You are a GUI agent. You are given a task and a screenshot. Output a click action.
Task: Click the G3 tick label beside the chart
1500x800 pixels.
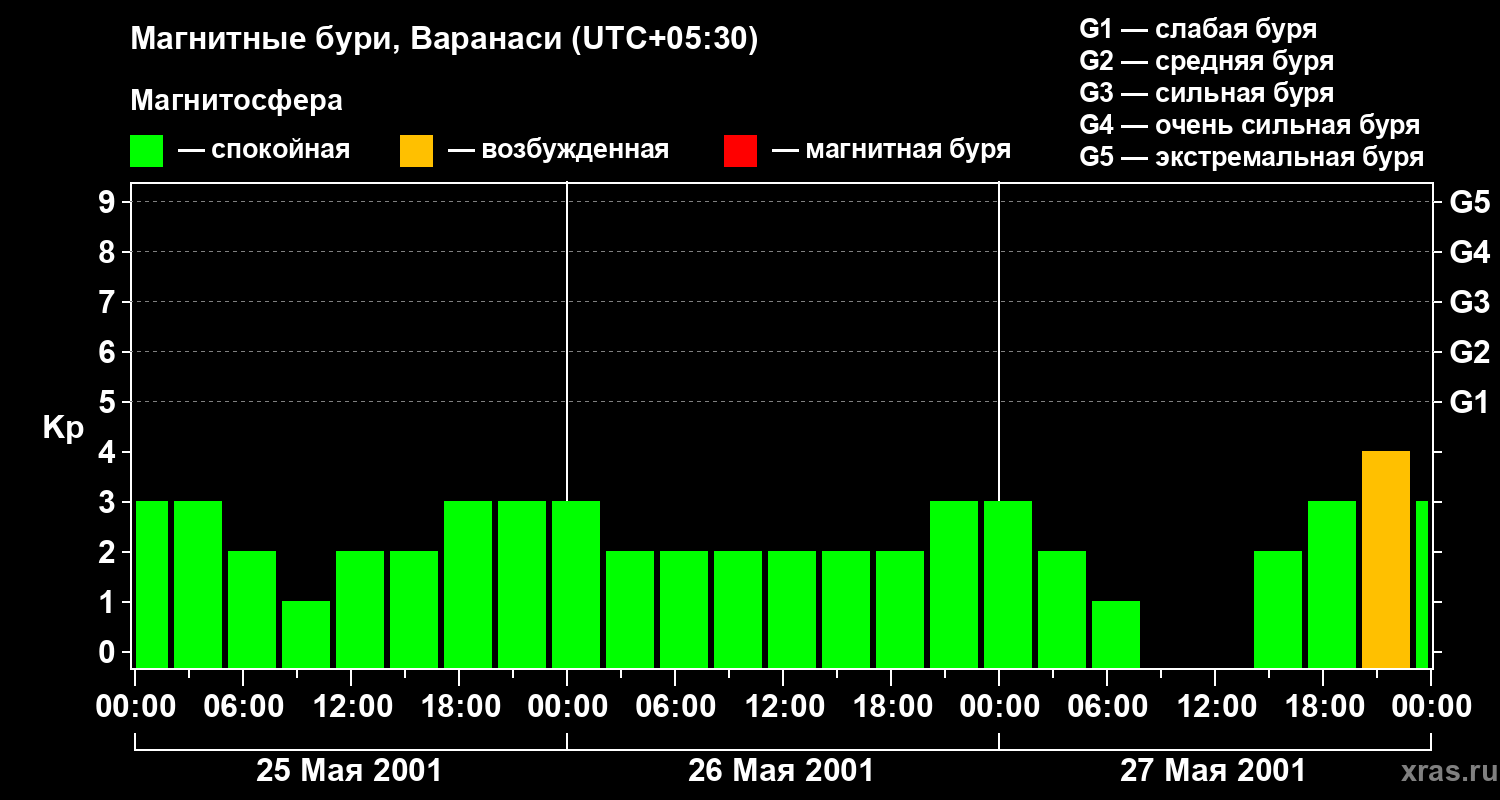pos(1469,302)
